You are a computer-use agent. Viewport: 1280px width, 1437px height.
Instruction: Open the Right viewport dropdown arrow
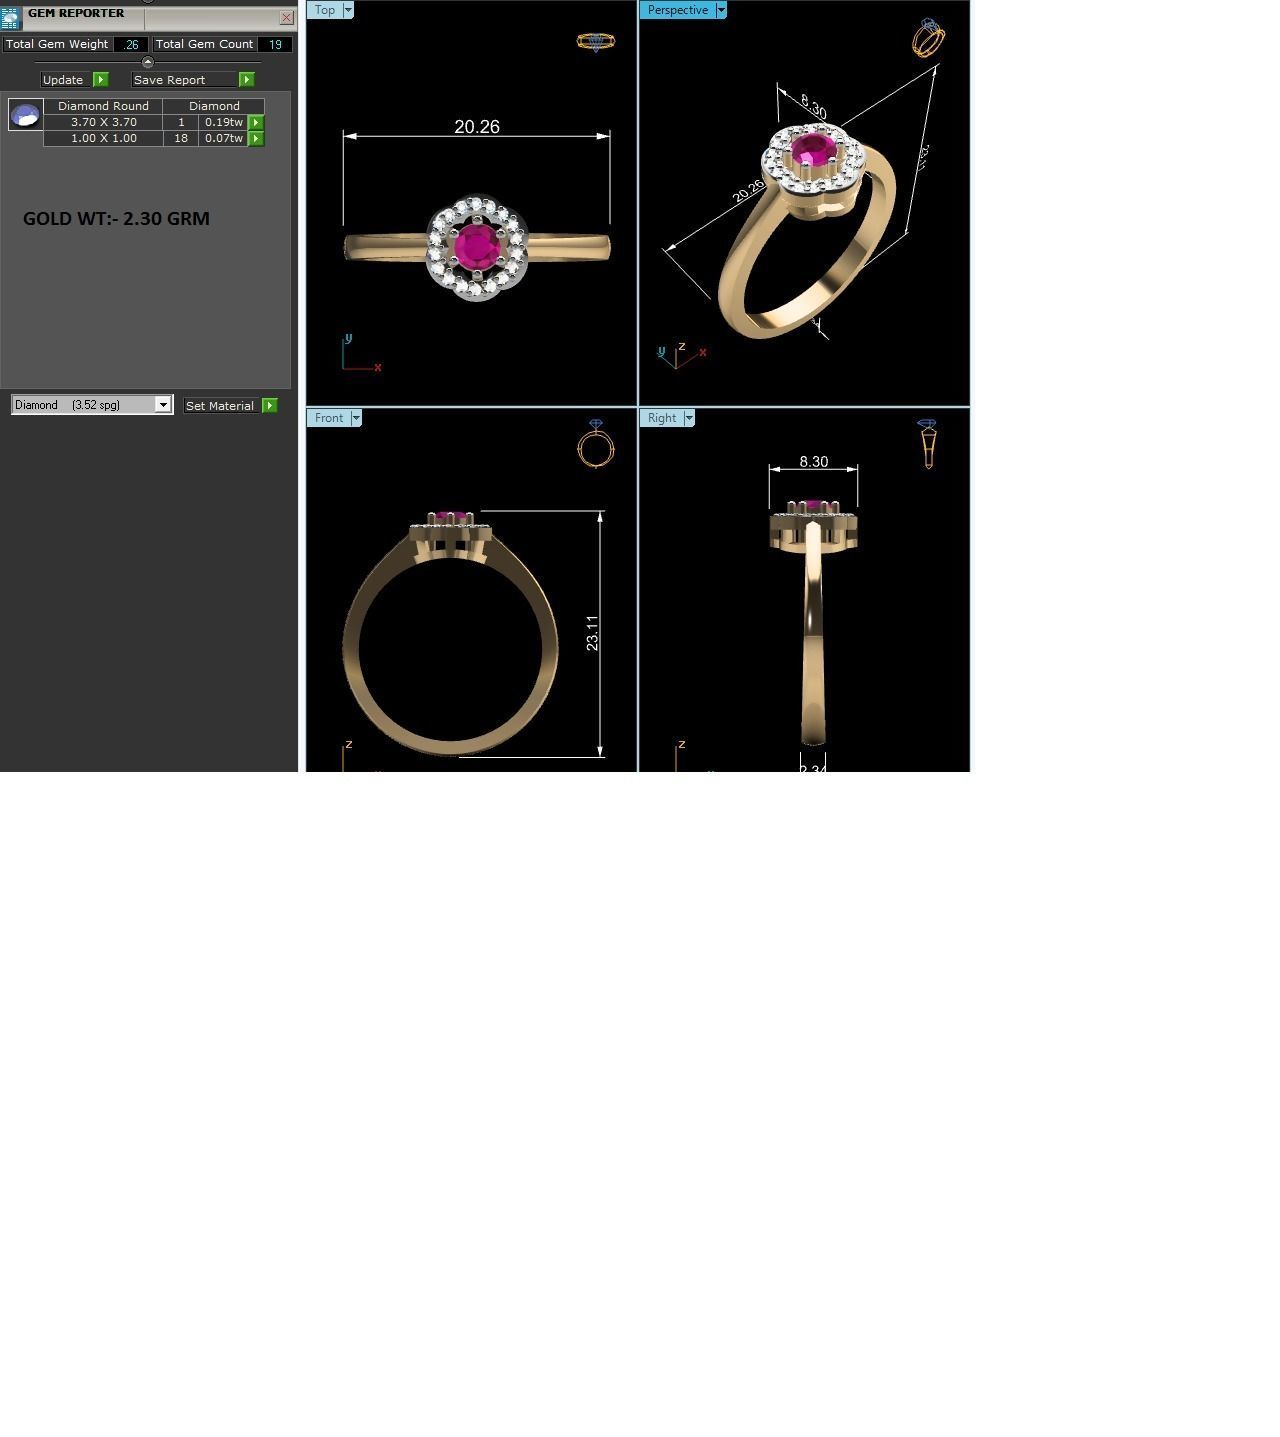pos(689,418)
